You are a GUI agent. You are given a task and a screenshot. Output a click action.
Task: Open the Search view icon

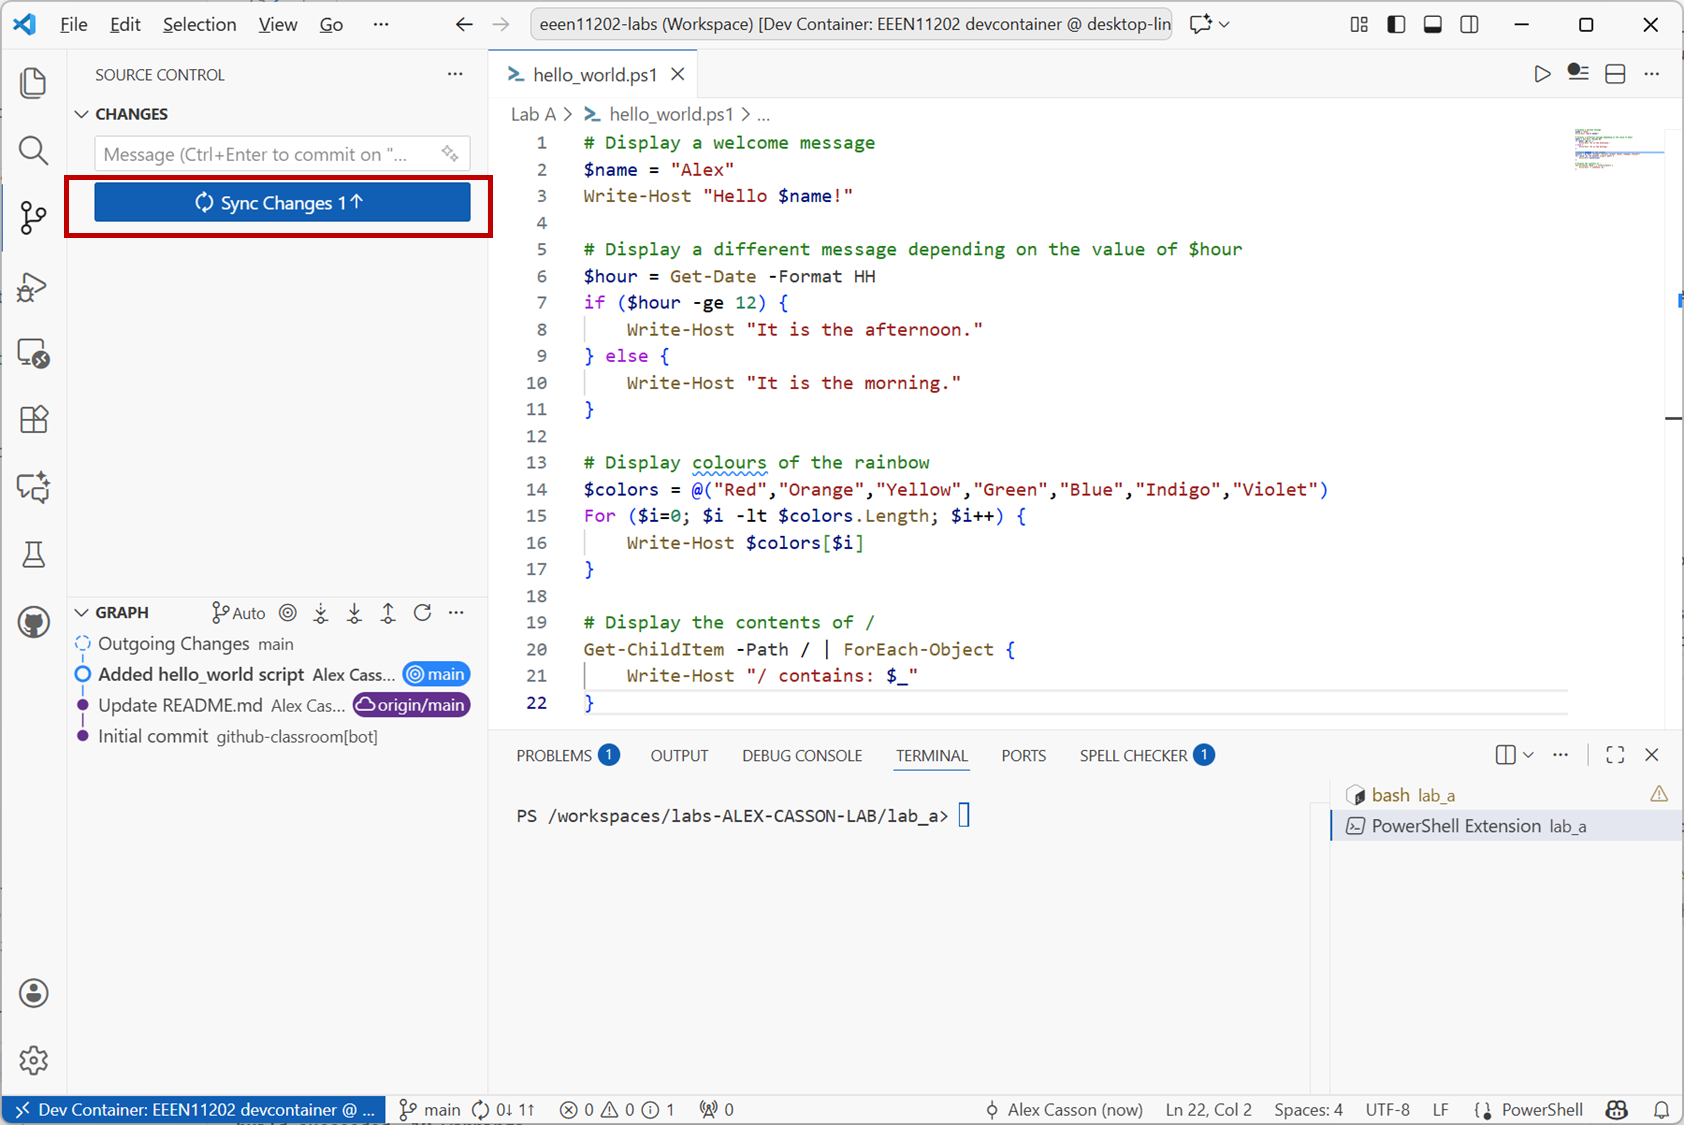33,151
